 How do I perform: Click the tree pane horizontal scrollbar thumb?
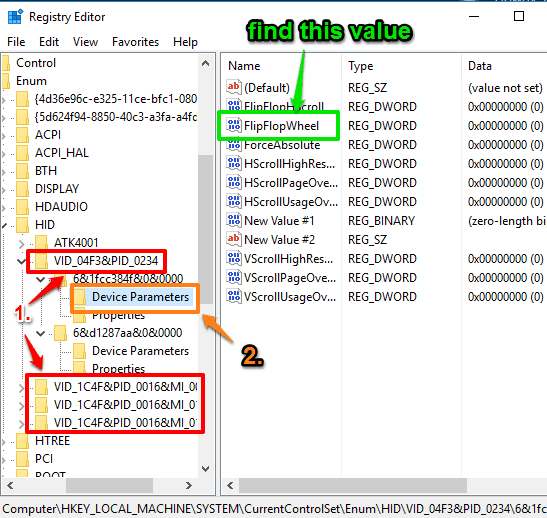point(109,485)
